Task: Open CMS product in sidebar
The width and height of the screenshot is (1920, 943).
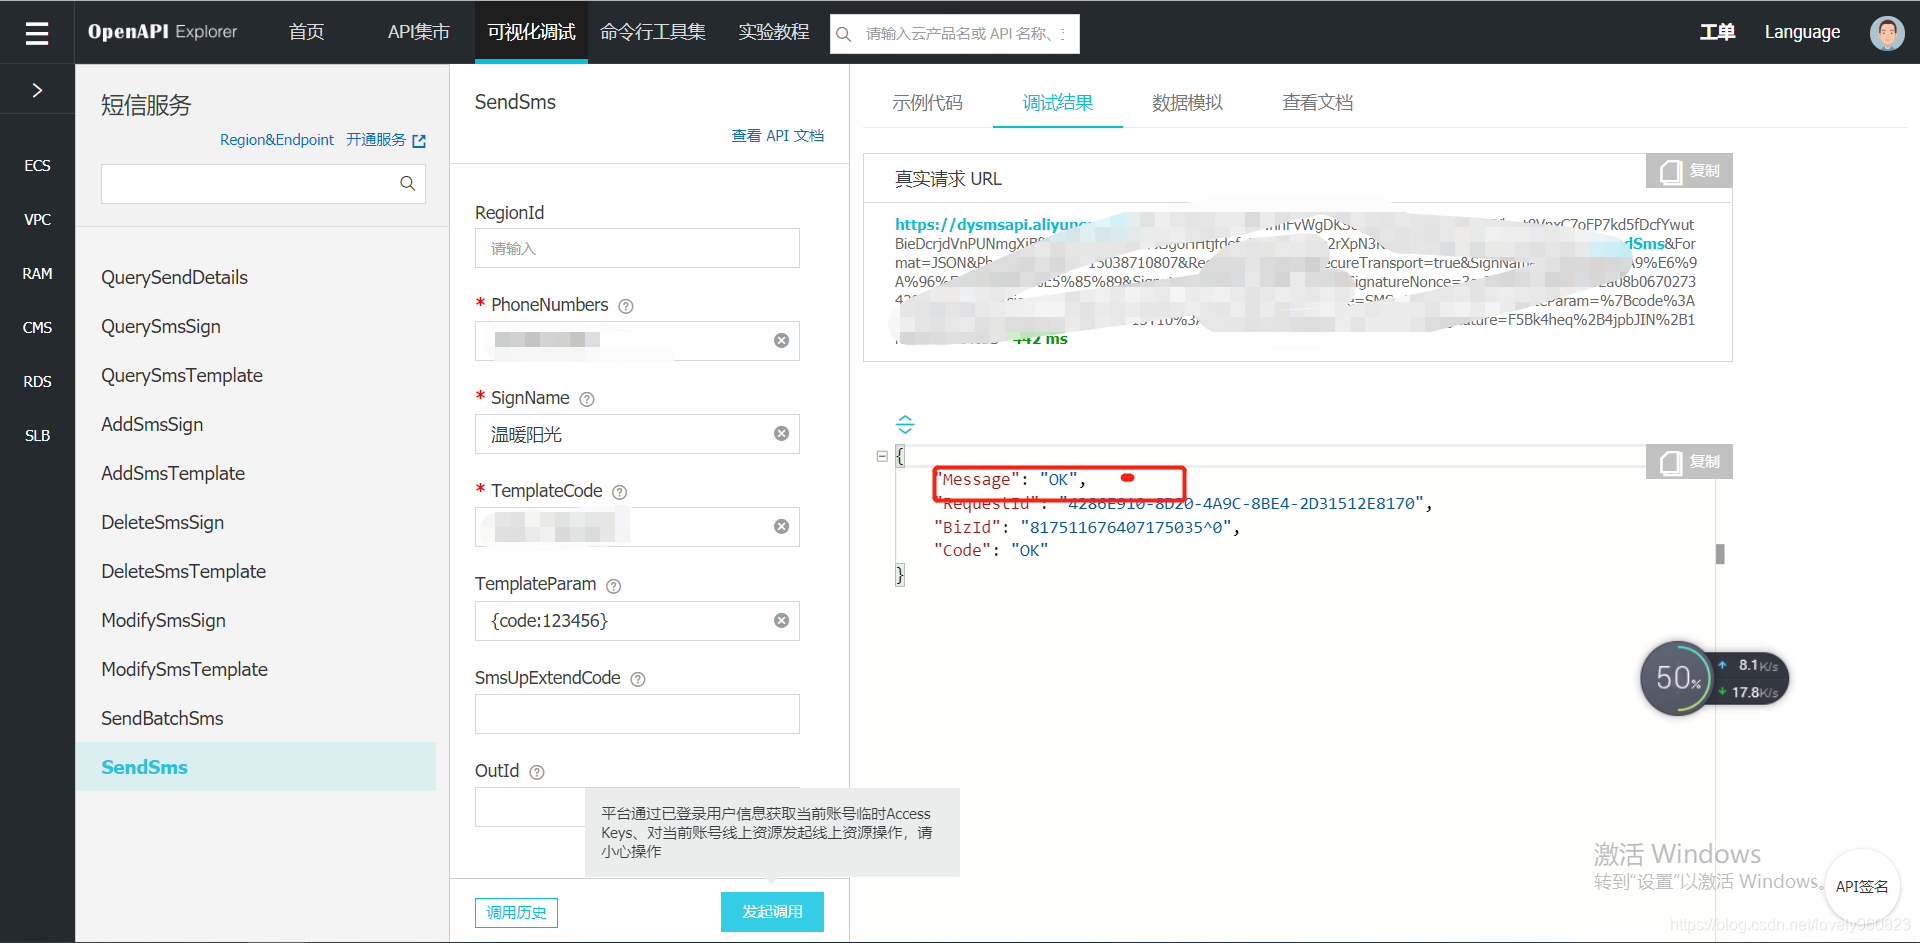Action: pyautogui.click(x=37, y=327)
